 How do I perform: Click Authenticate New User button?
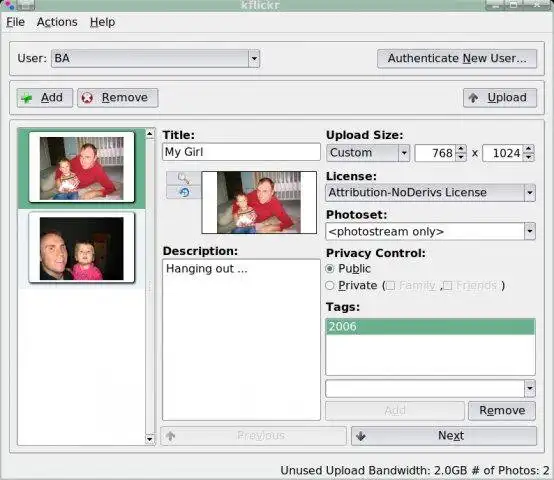(457, 58)
